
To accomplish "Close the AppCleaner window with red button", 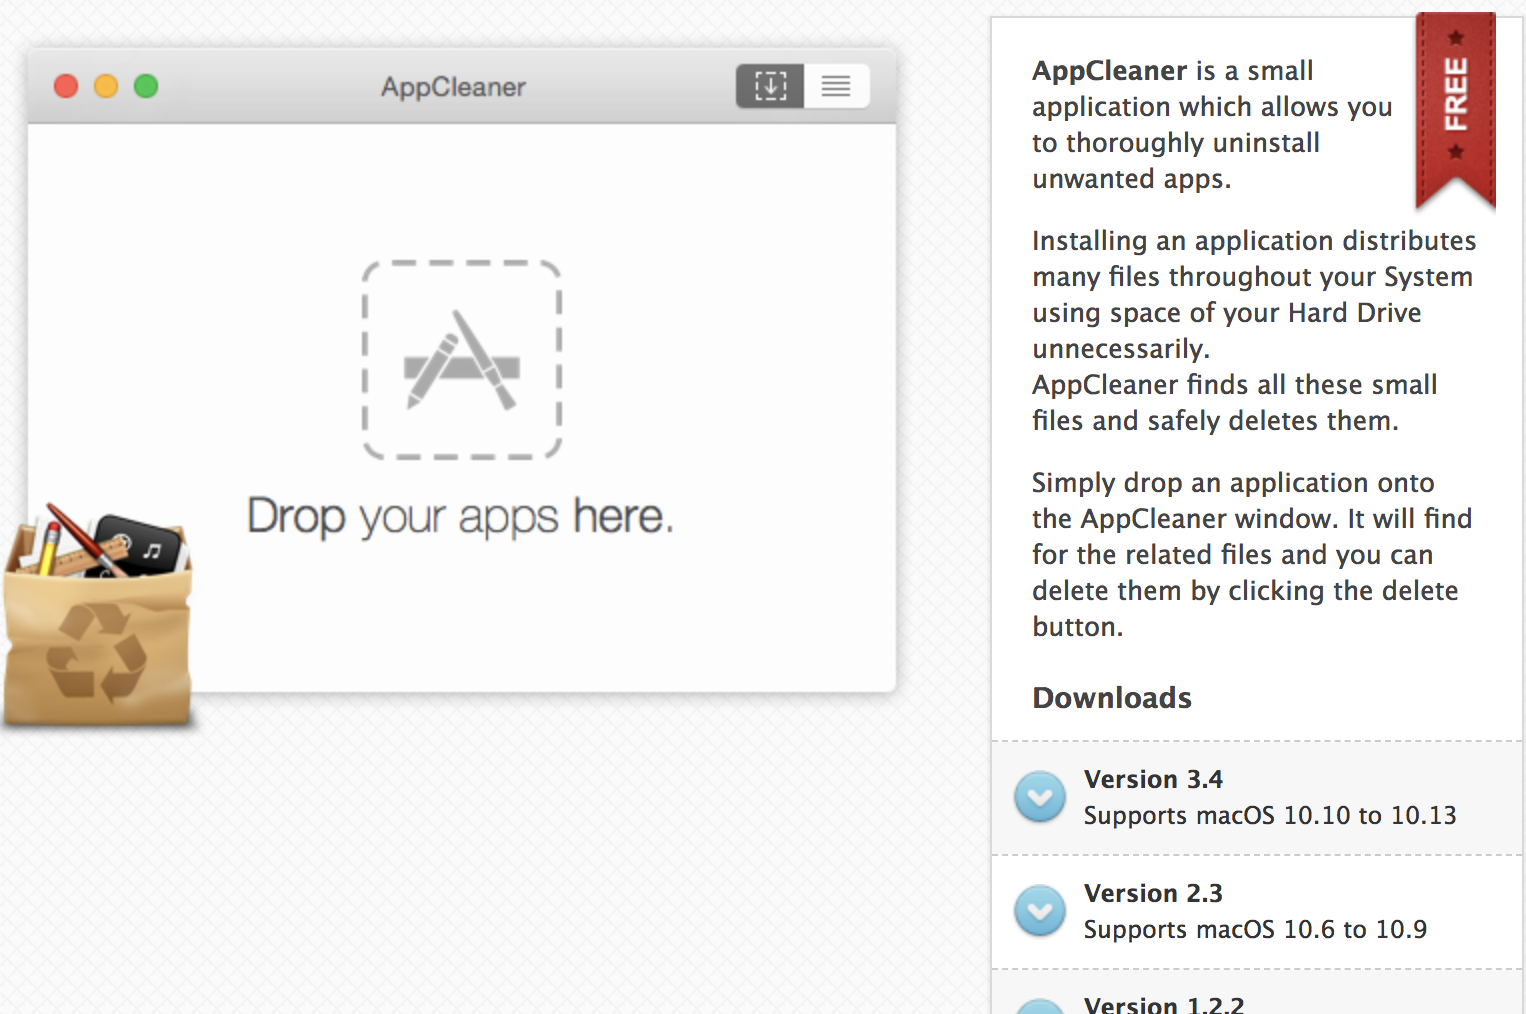I will click(x=66, y=86).
